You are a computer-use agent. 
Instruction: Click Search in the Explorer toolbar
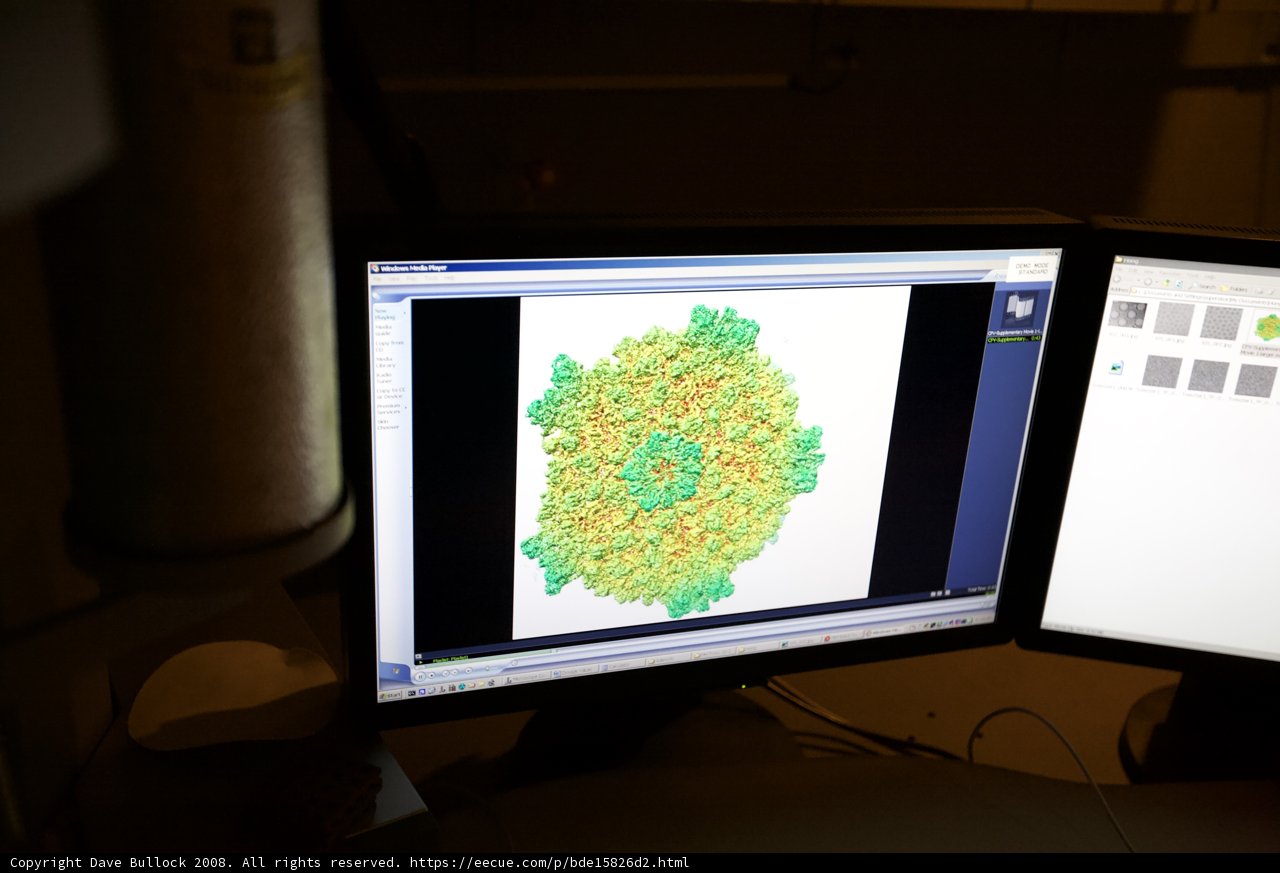point(1202,286)
